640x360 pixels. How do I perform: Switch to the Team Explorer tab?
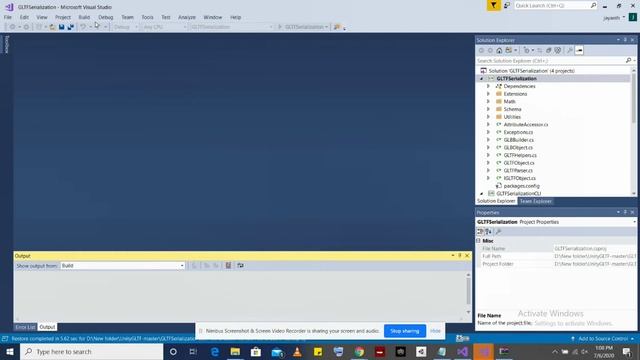(x=536, y=201)
